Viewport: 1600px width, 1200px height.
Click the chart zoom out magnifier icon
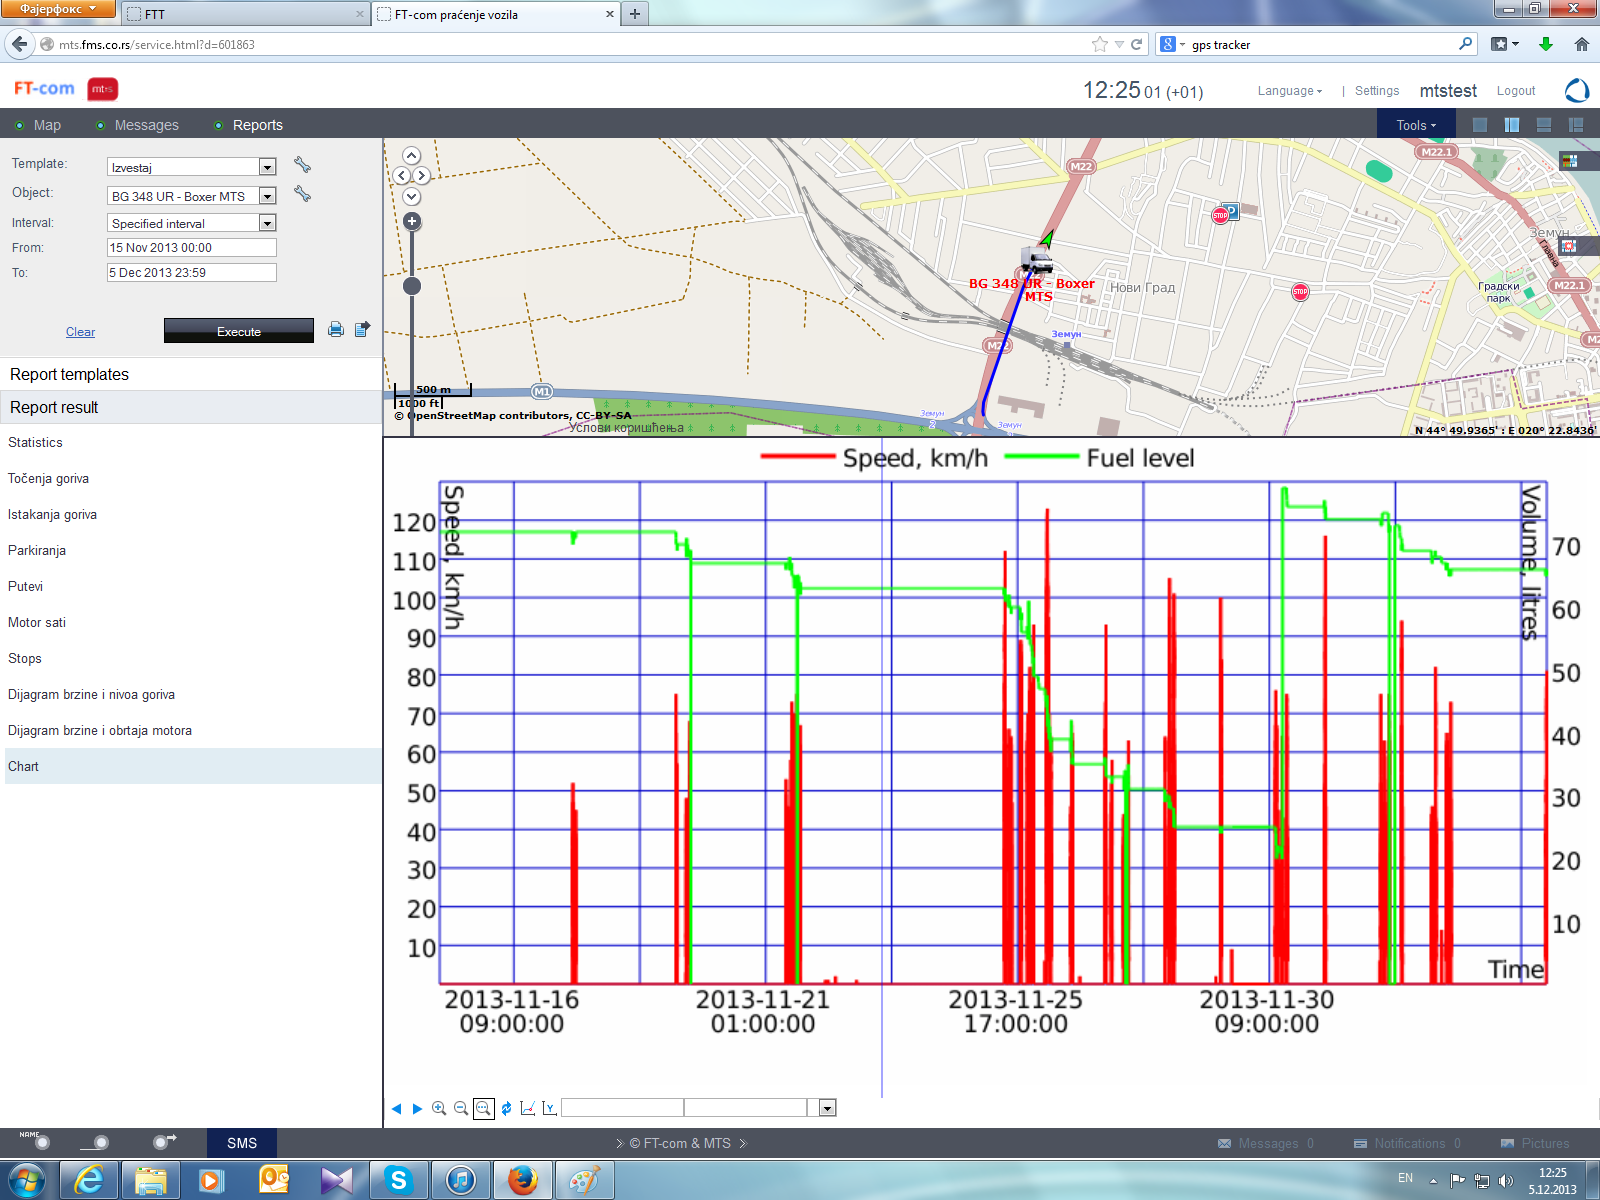click(461, 1108)
